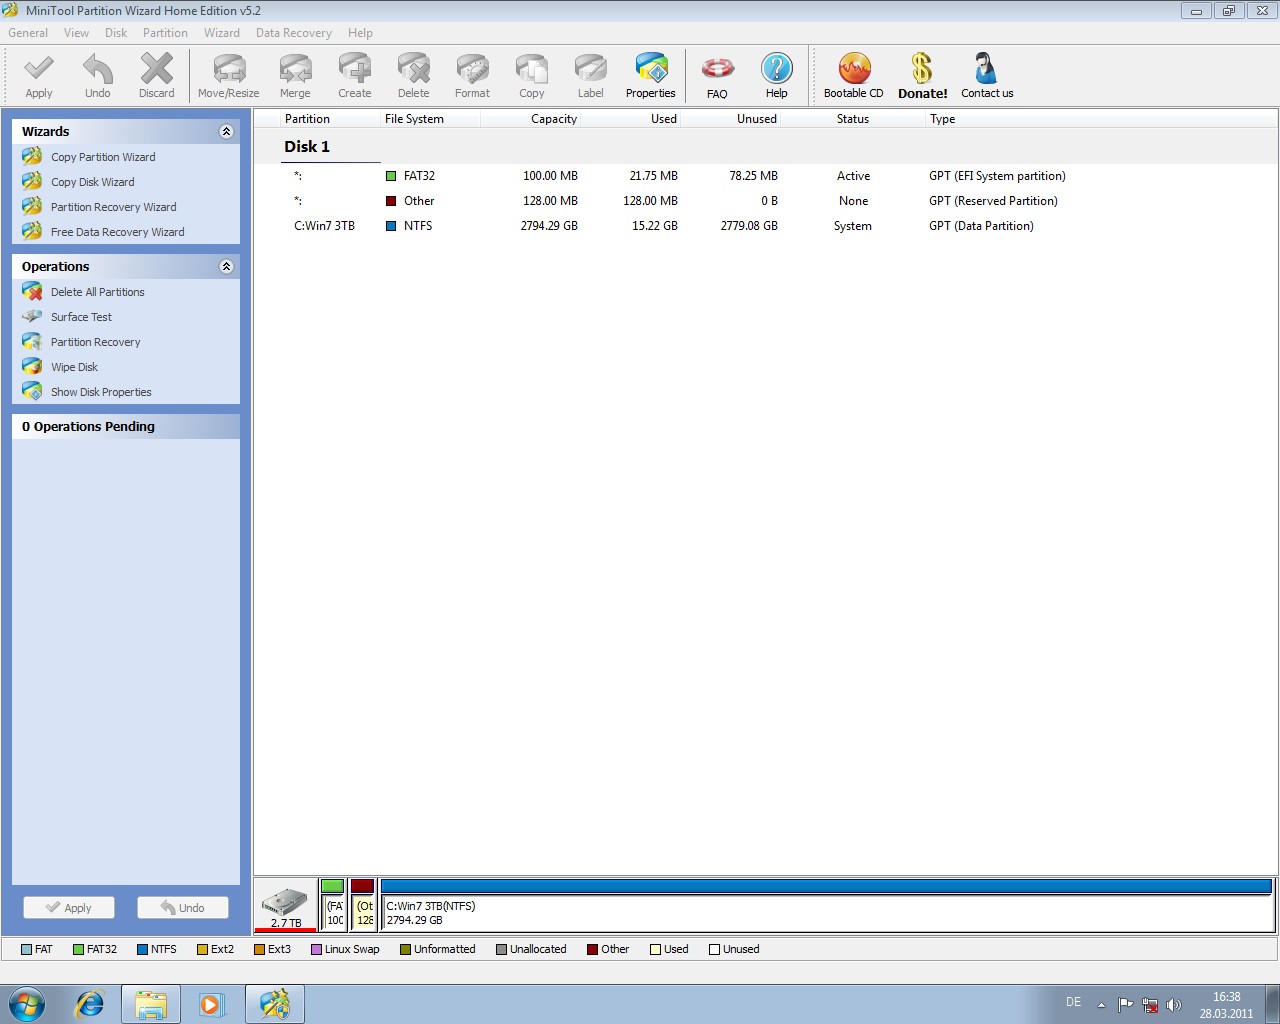Viewport: 1280px width, 1024px height.
Task: Open Internet Explorer from the taskbar
Action: [90, 1003]
